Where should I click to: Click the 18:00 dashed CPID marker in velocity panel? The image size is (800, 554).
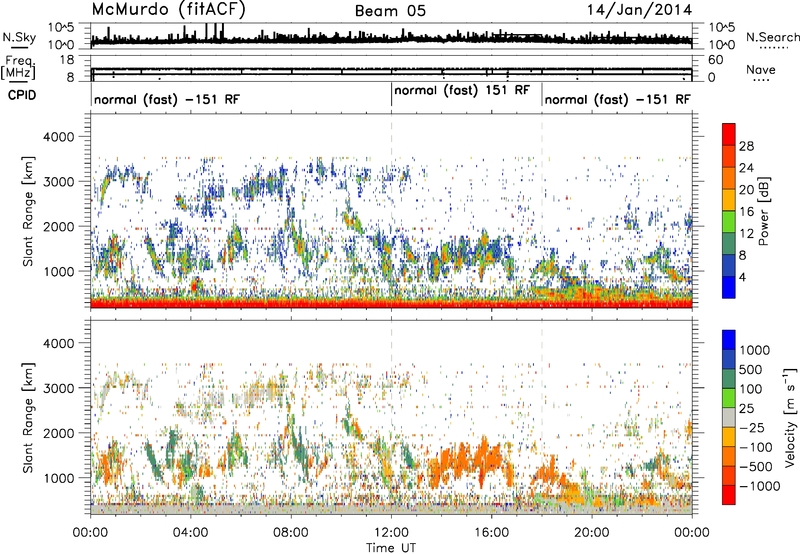tap(542, 417)
